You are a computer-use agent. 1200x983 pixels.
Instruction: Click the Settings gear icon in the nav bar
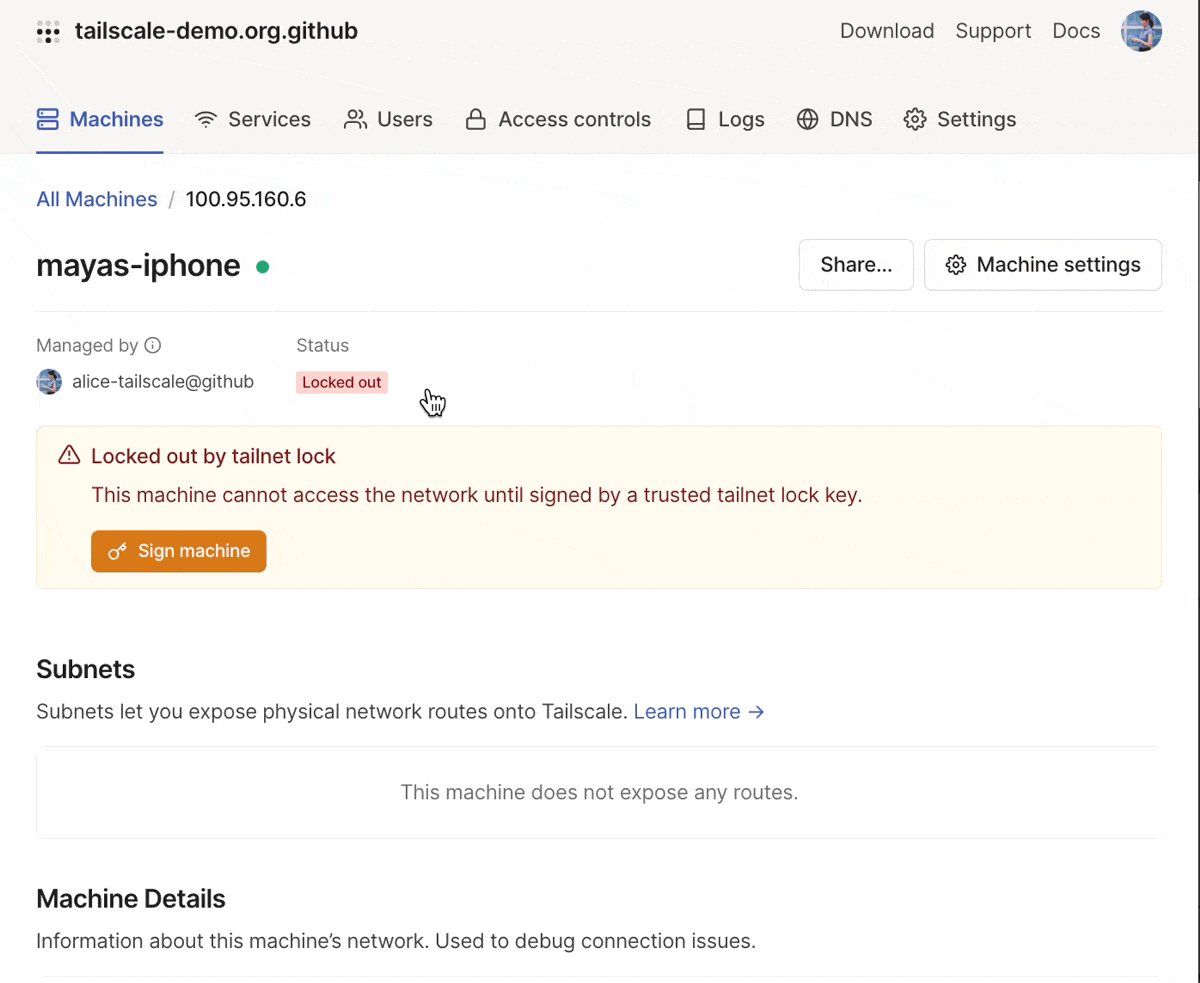[915, 120]
